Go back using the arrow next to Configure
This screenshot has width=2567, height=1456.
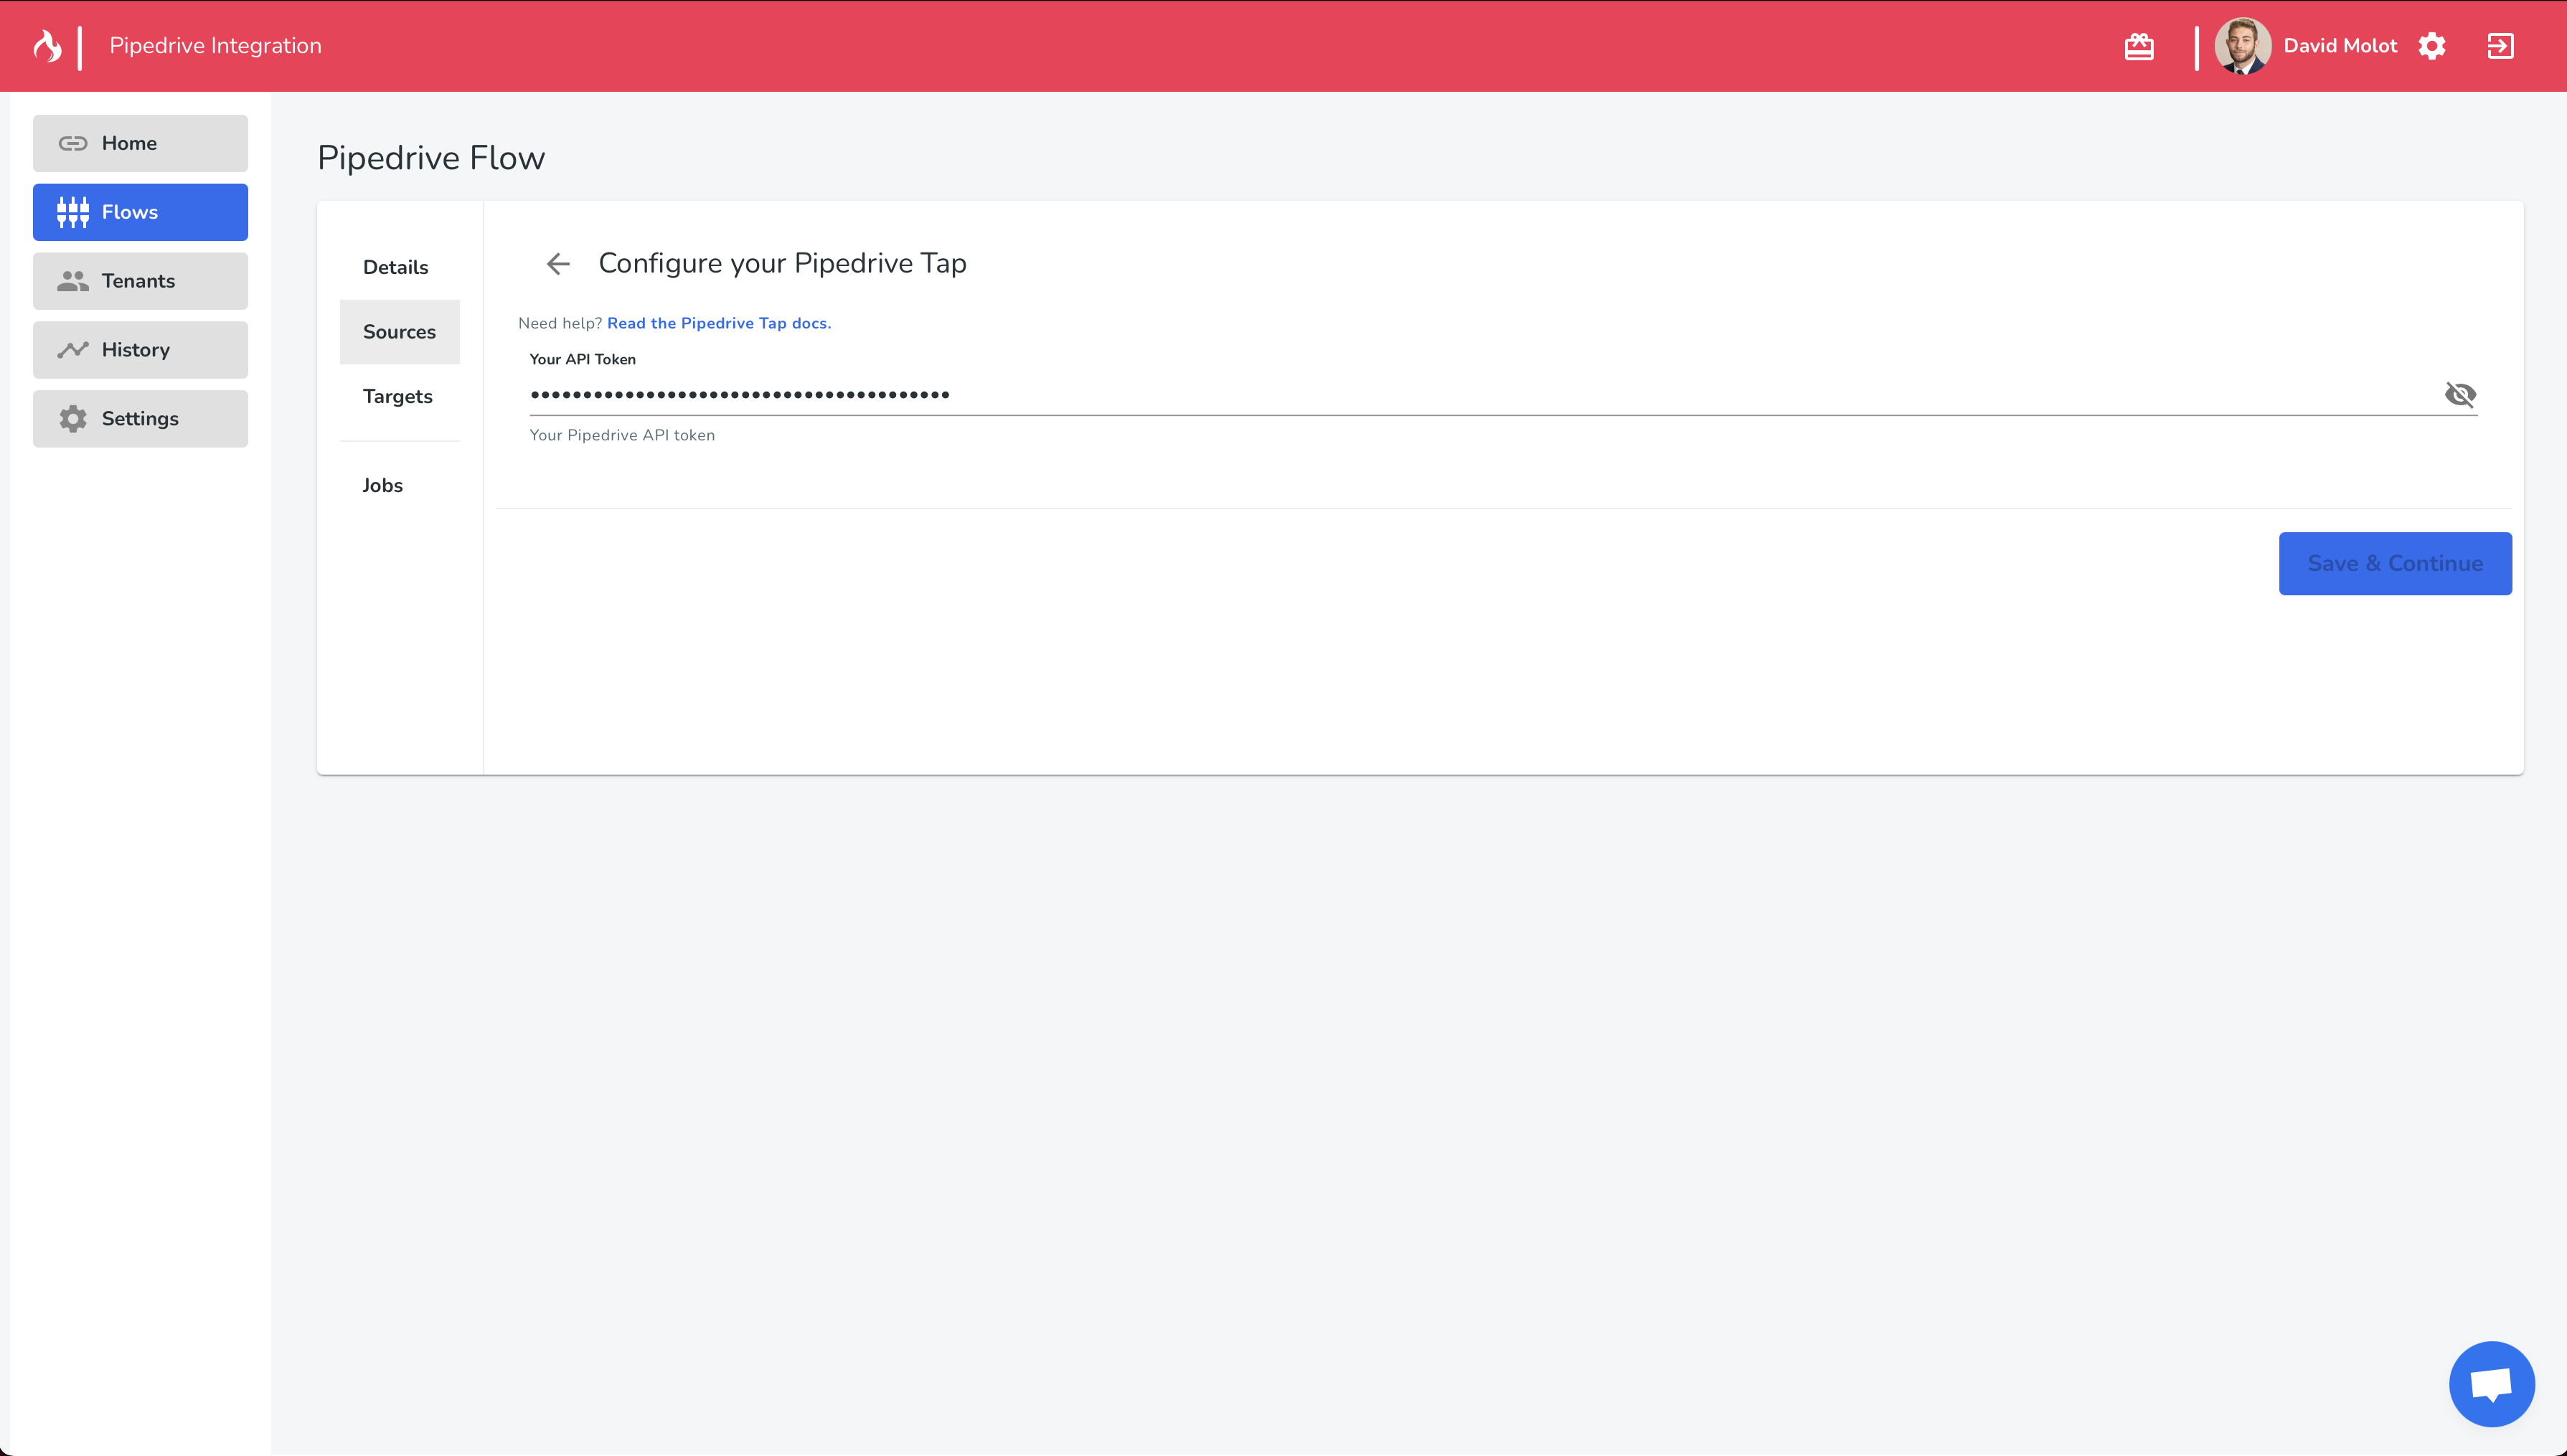click(x=558, y=263)
